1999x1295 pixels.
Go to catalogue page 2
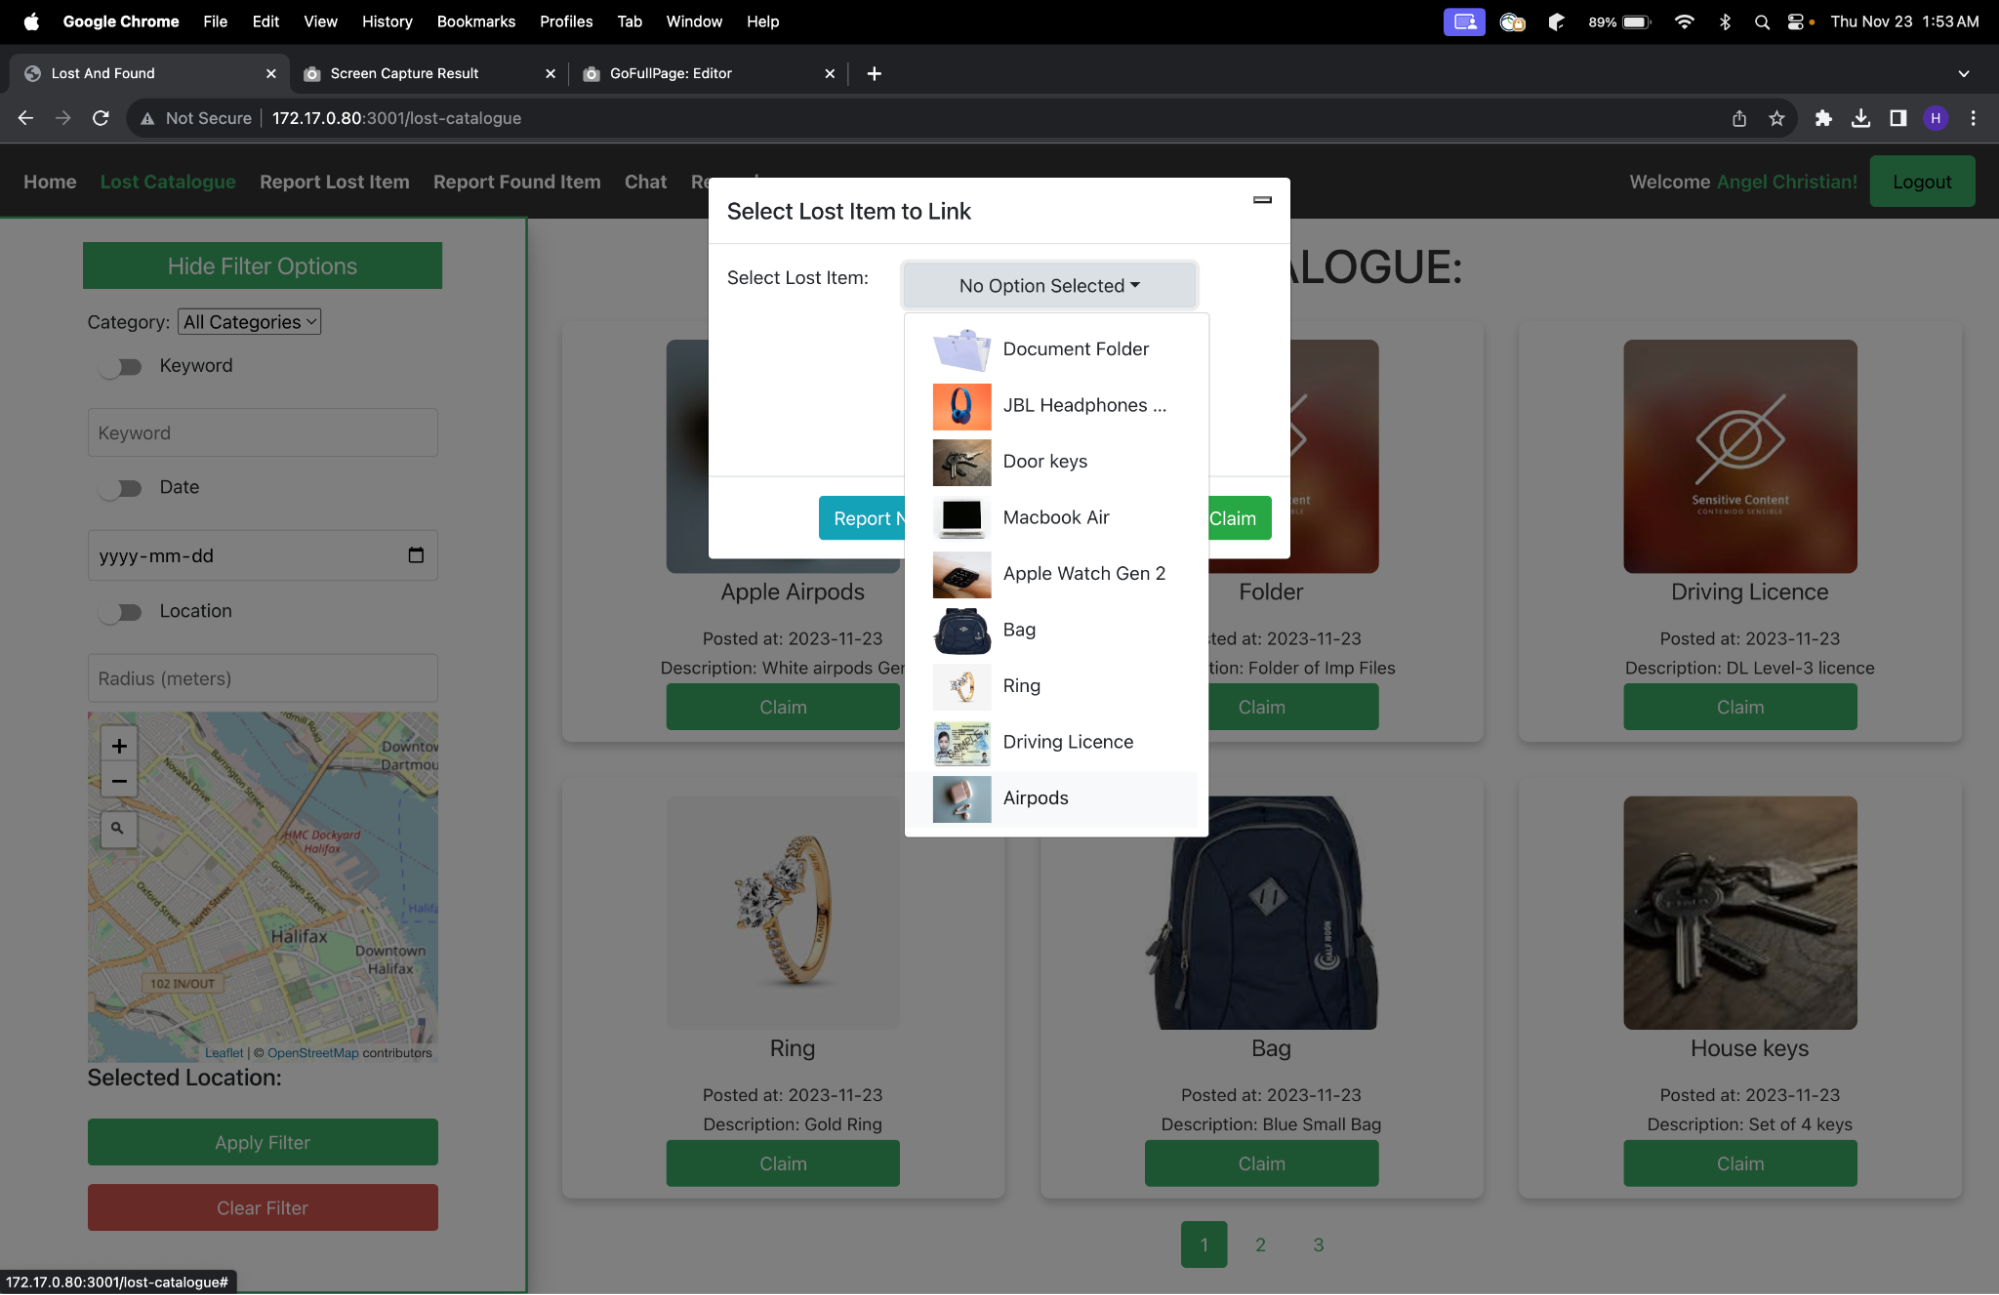1260,1245
